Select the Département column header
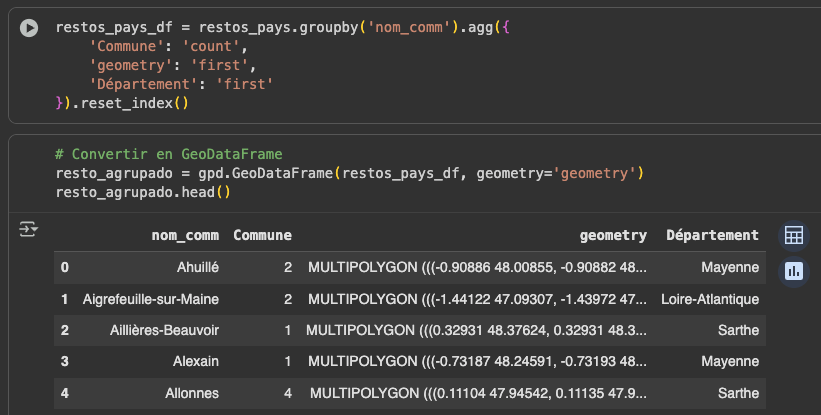821x415 pixels. pyautogui.click(x=712, y=236)
